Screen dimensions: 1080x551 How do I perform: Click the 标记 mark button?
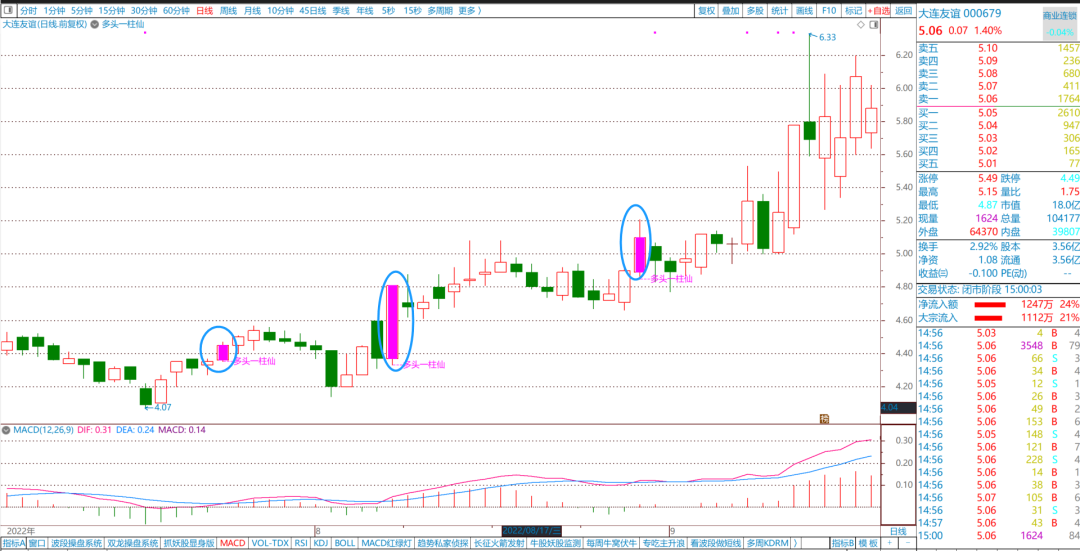[853, 10]
